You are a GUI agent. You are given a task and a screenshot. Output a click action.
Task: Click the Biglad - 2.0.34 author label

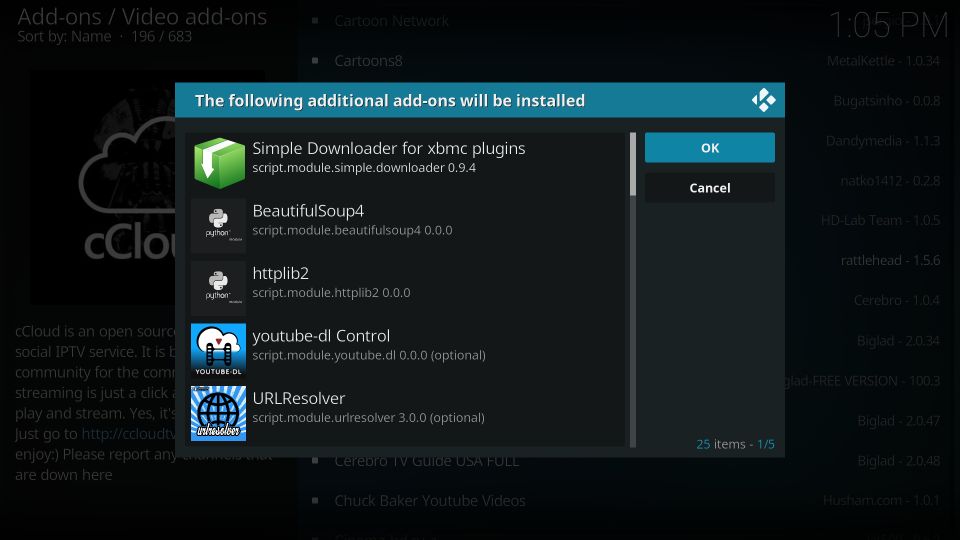coord(898,340)
